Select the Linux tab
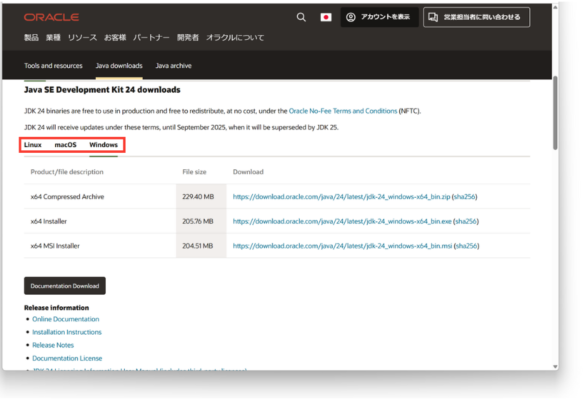 tap(33, 145)
